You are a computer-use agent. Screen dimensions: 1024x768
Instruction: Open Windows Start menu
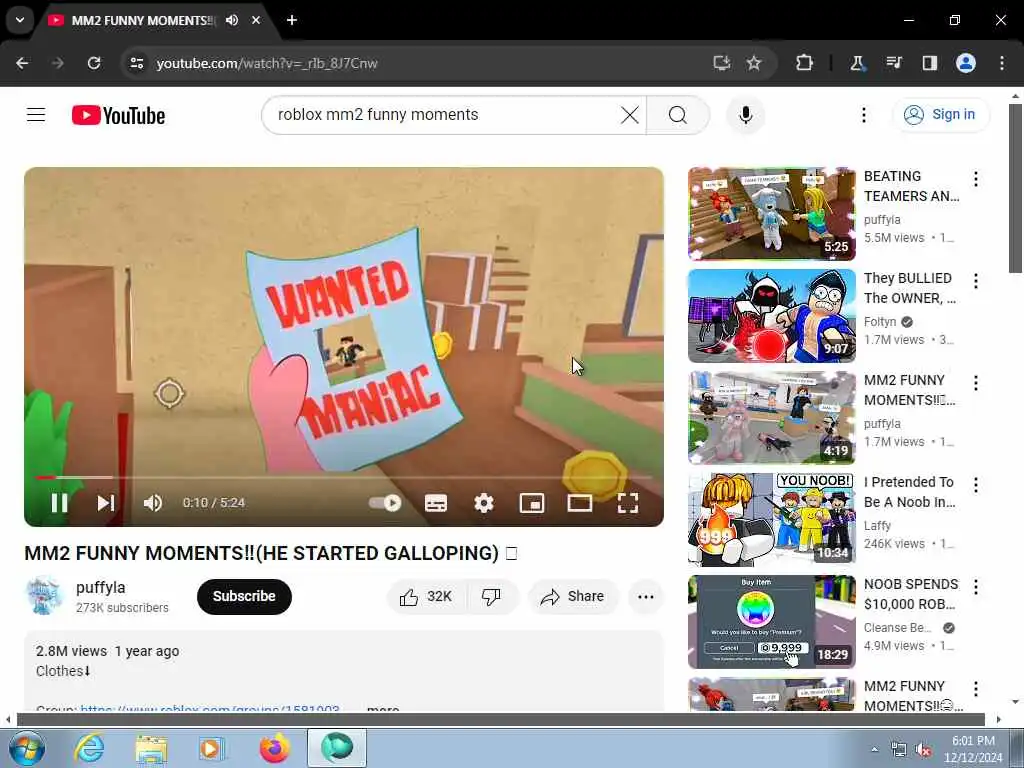[26, 748]
